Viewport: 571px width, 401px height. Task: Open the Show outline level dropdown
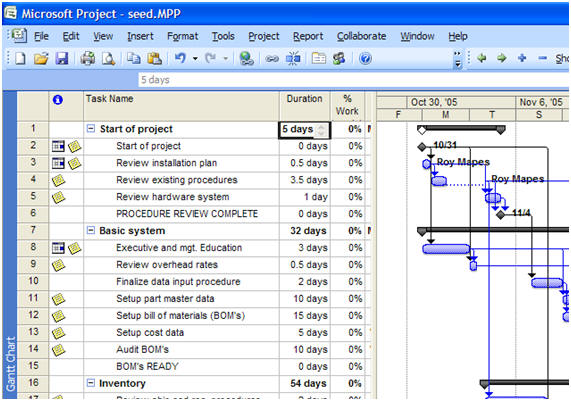563,58
